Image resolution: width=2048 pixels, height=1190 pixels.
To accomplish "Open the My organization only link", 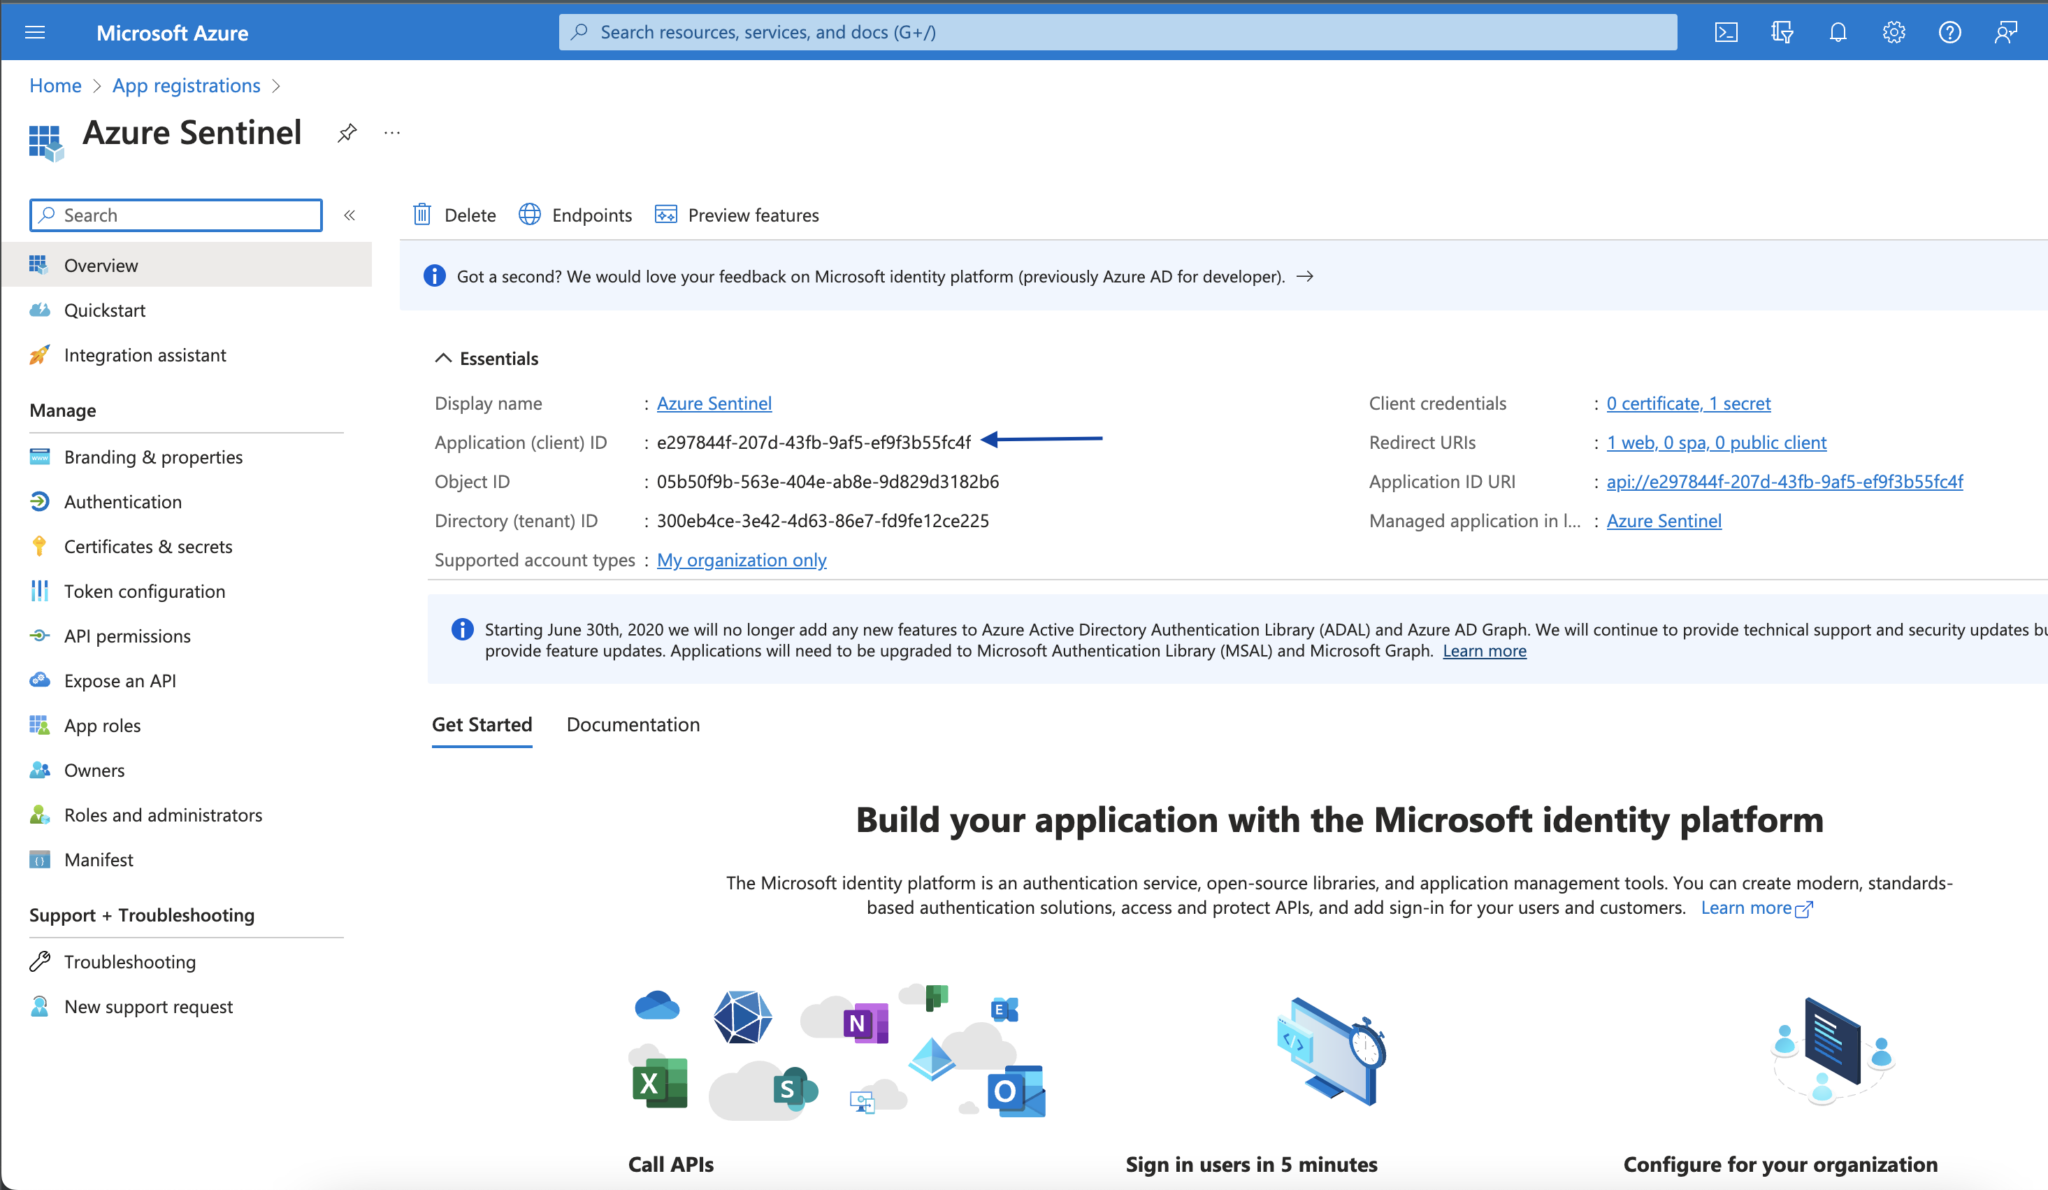I will pos(741,559).
